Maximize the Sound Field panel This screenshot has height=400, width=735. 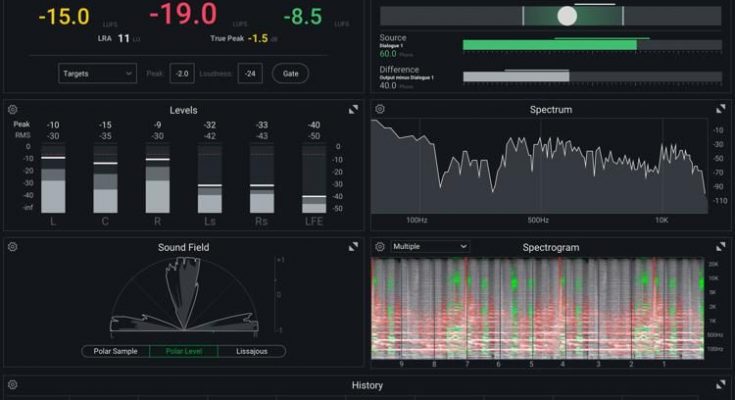pyautogui.click(x=353, y=247)
